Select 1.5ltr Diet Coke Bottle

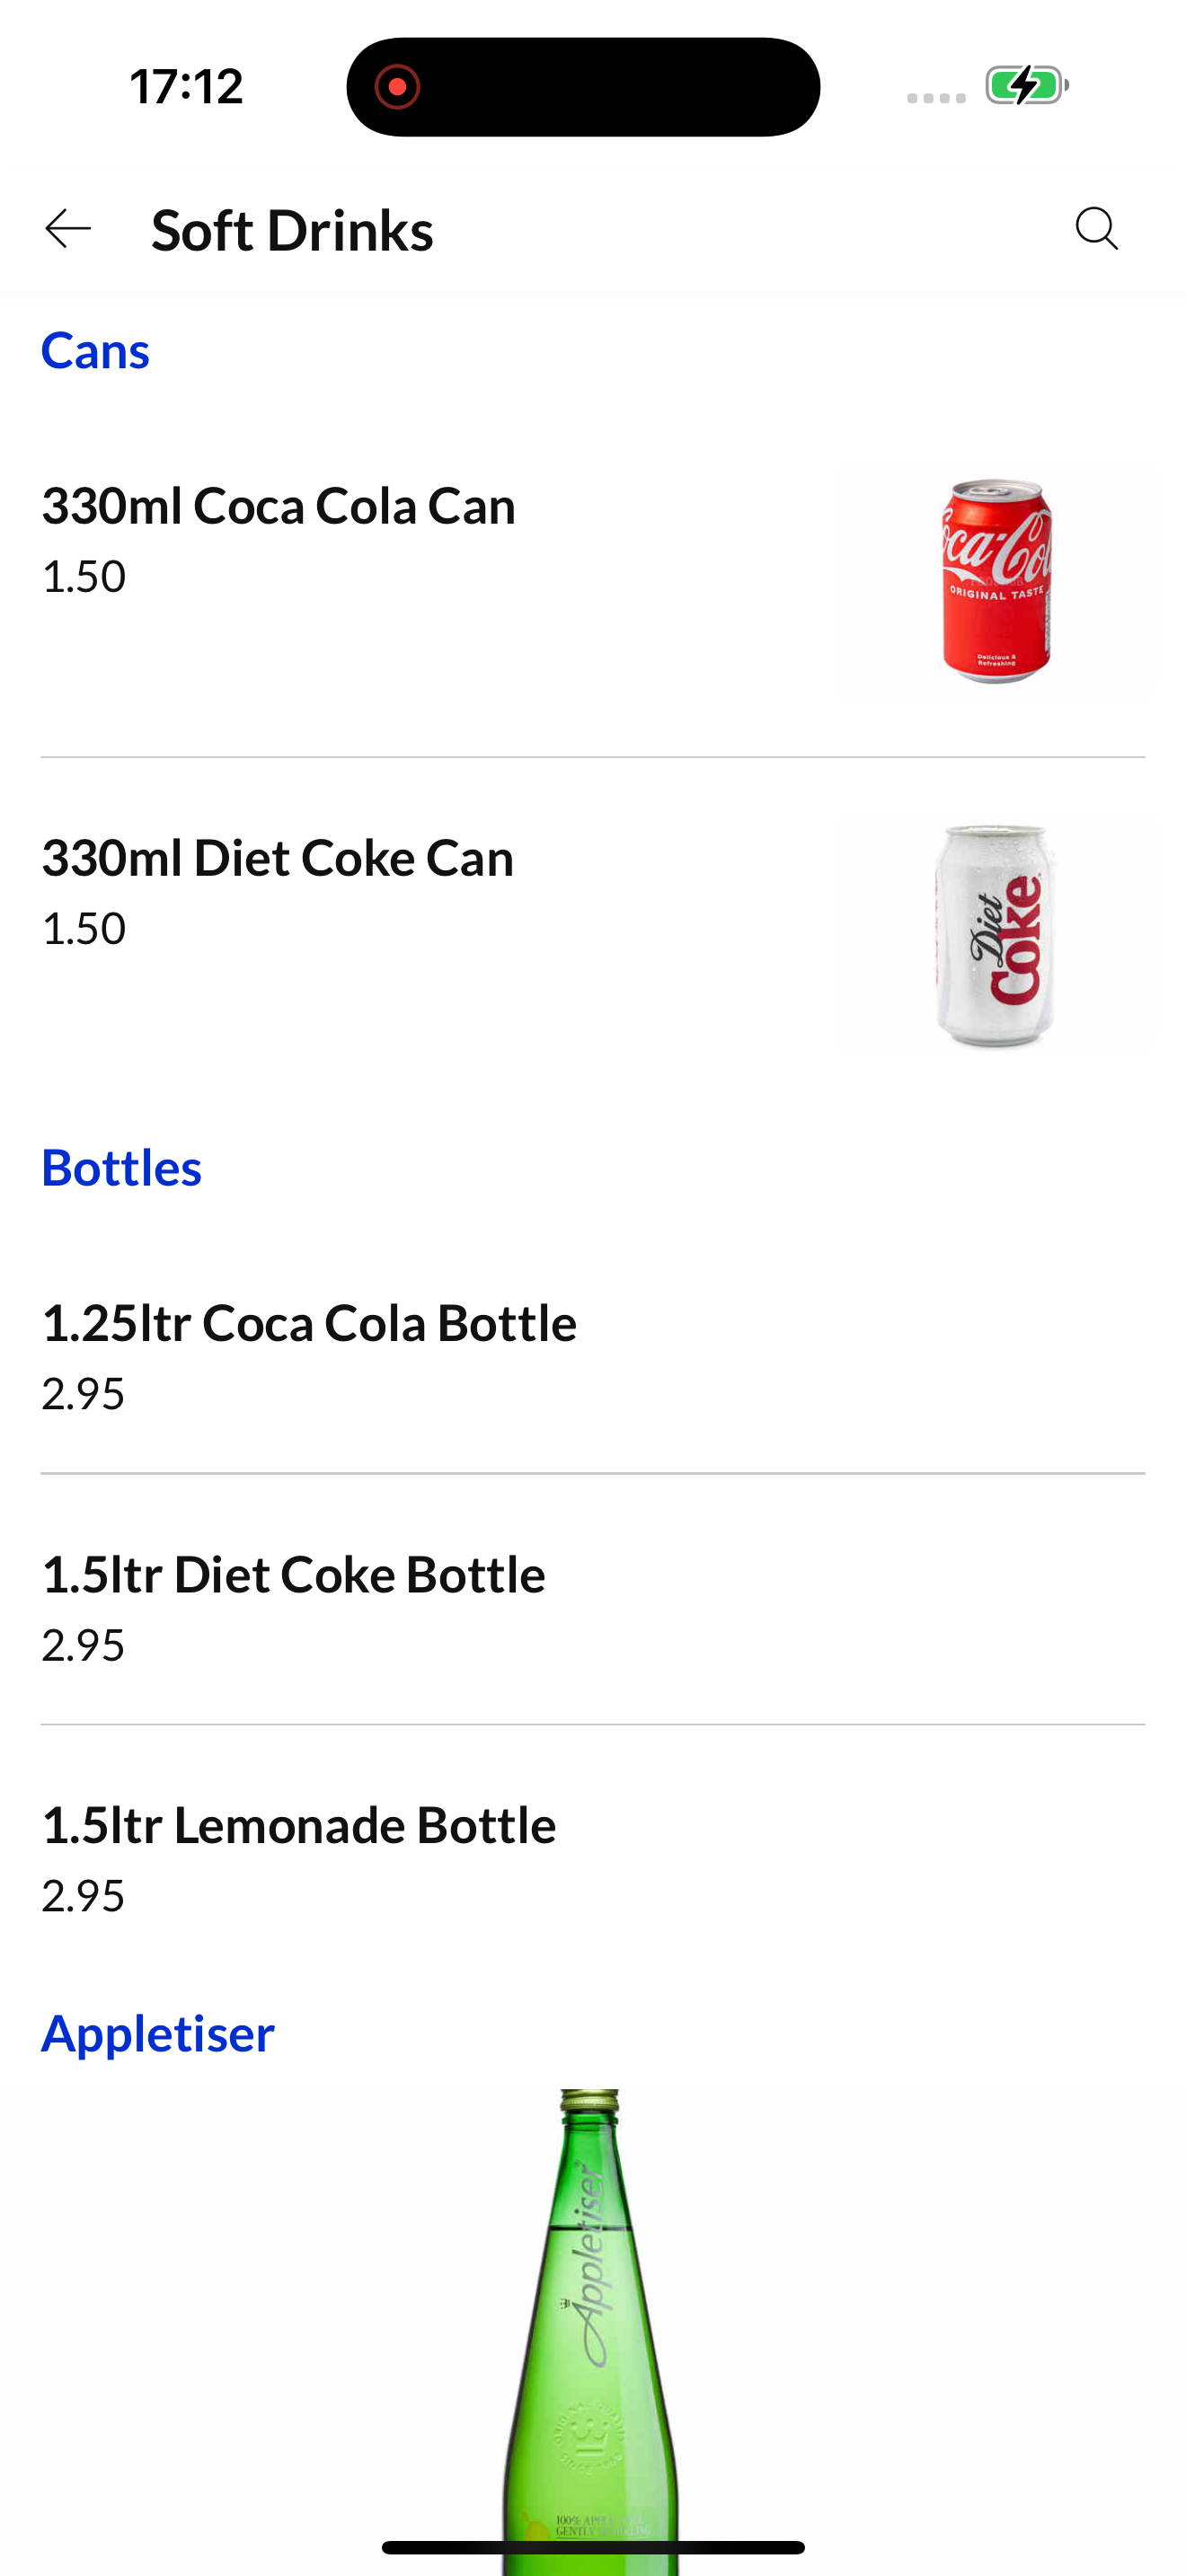coord(593,1607)
